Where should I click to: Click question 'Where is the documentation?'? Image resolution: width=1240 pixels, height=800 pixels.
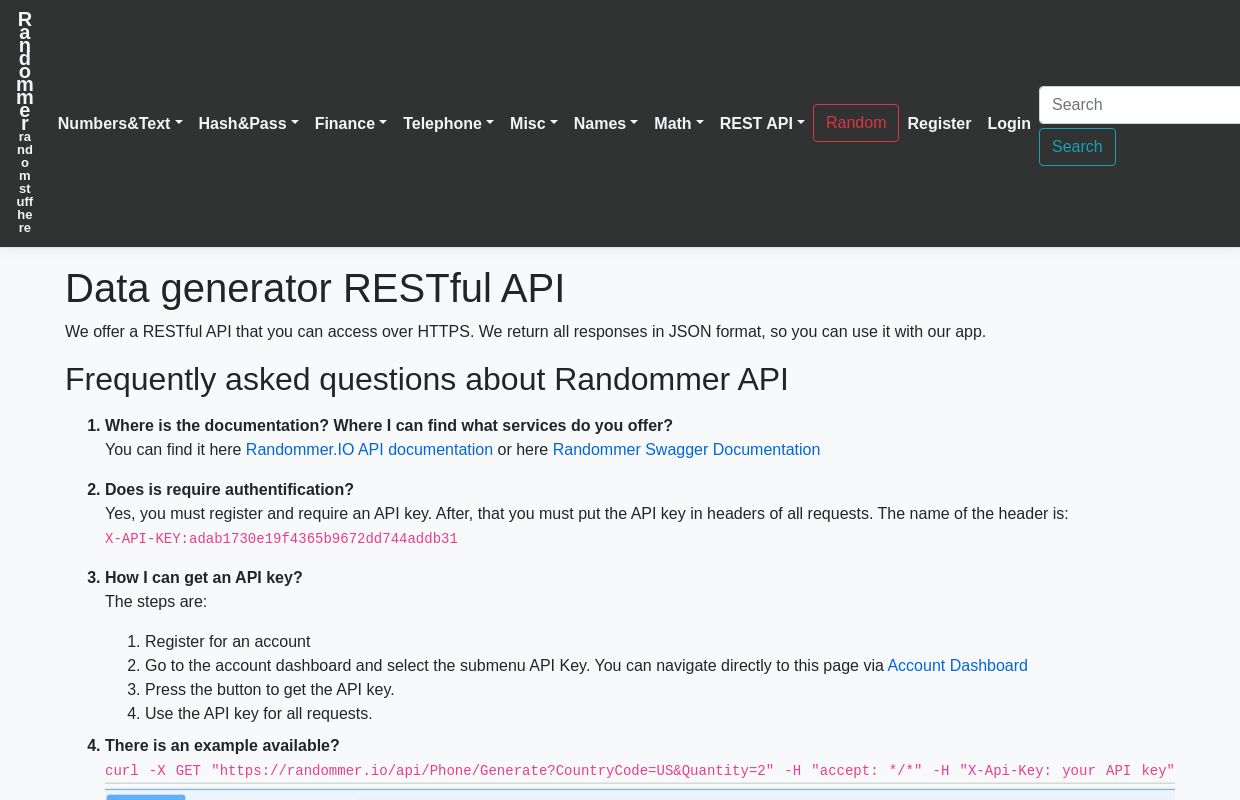(389, 426)
